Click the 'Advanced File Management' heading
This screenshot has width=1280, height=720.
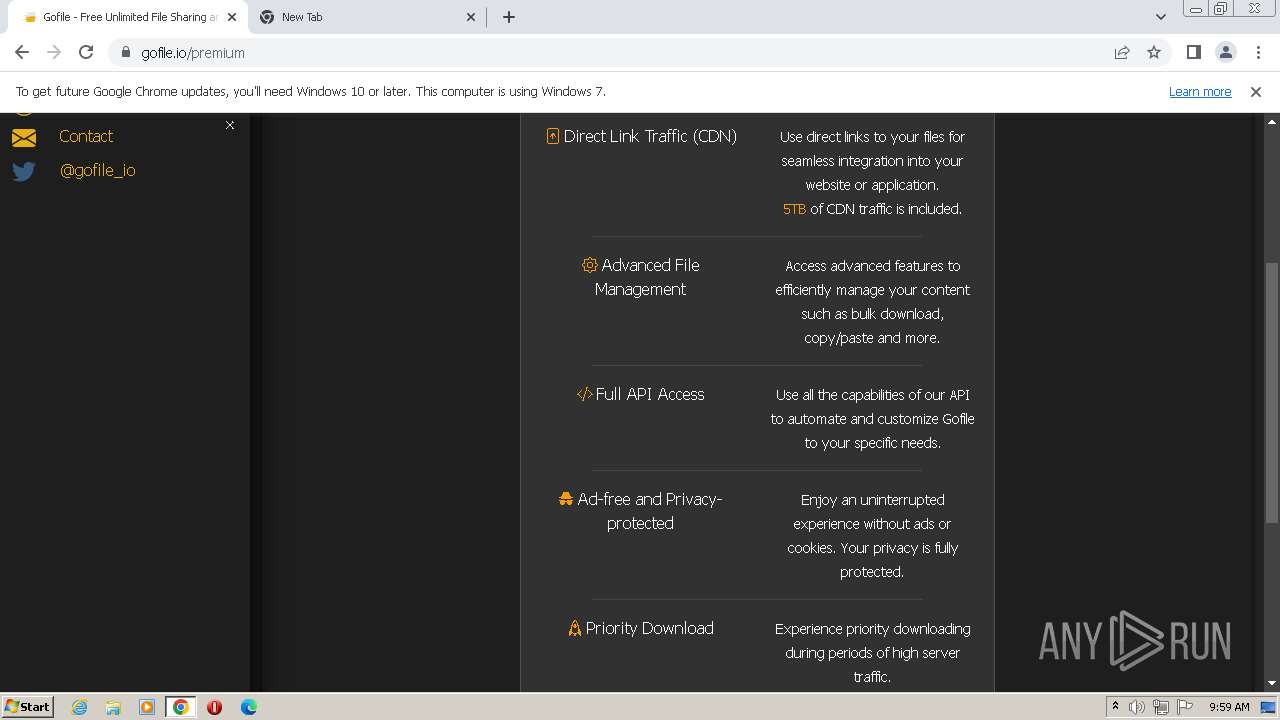[647, 277]
